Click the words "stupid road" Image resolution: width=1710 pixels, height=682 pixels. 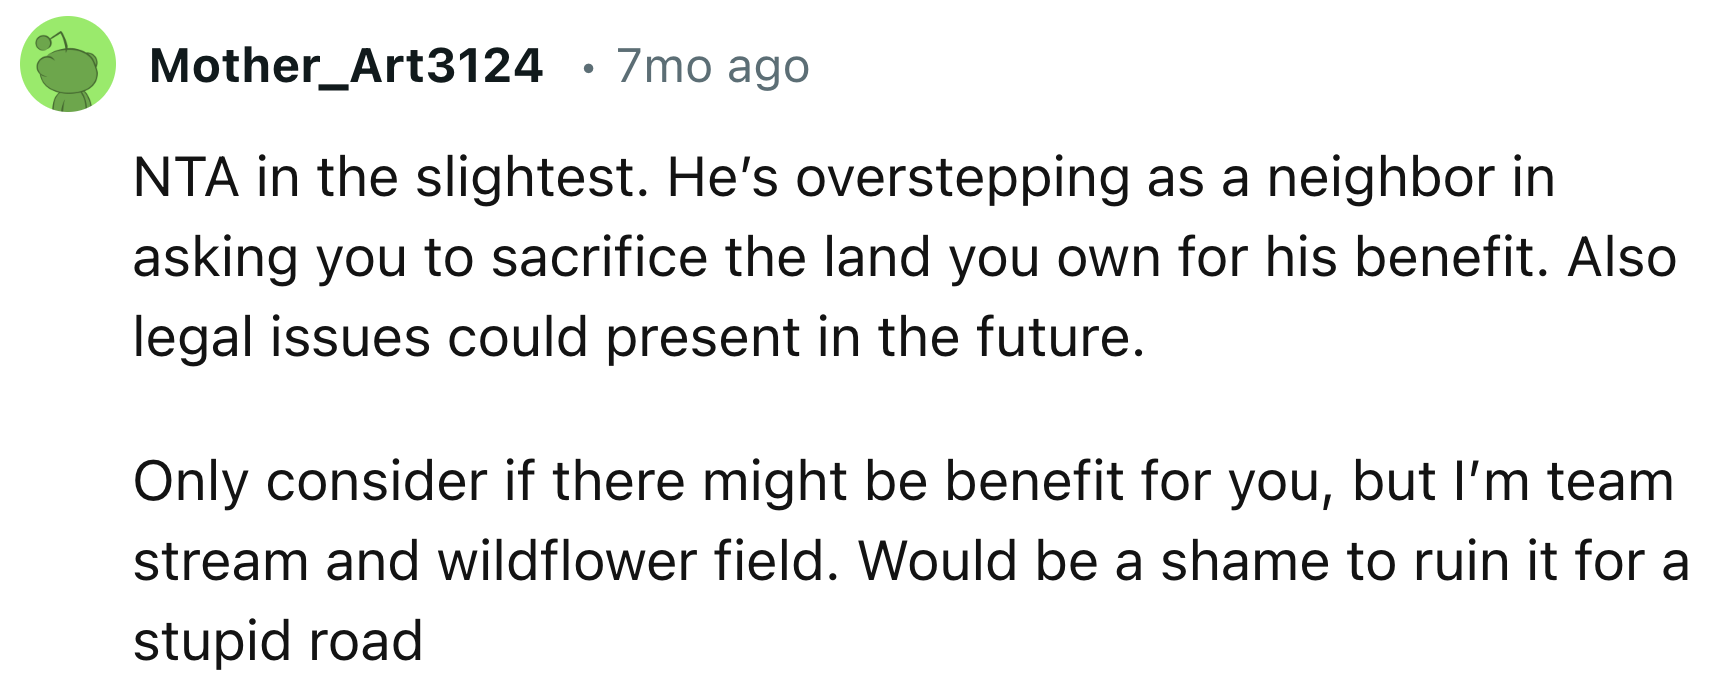click(277, 641)
